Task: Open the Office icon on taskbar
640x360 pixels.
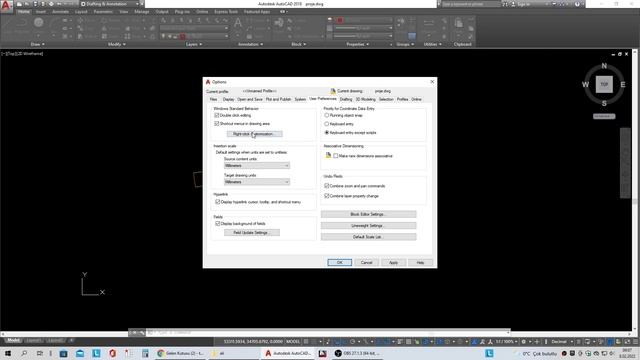Action: [x=112, y=353]
